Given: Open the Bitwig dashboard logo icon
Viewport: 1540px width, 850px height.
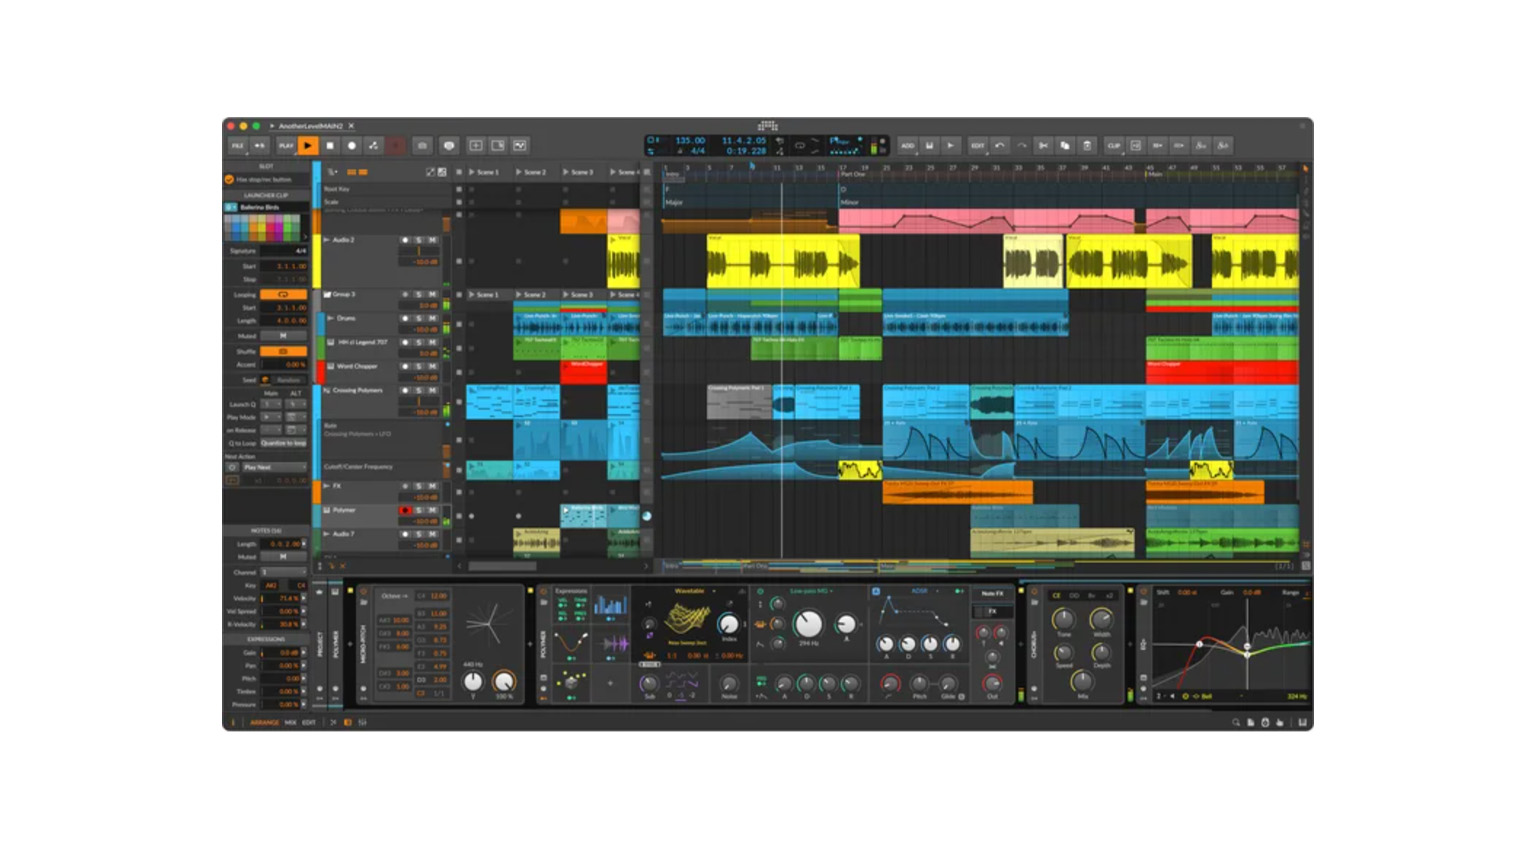Looking at the screenshot, I should pos(768,126).
